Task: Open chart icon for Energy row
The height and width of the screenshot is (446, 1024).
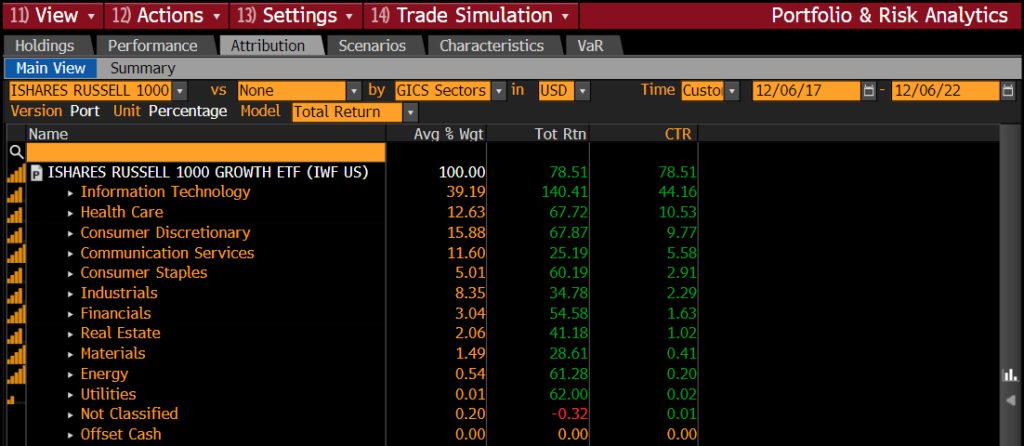Action: pyautogui.click(x=16, y=374)
